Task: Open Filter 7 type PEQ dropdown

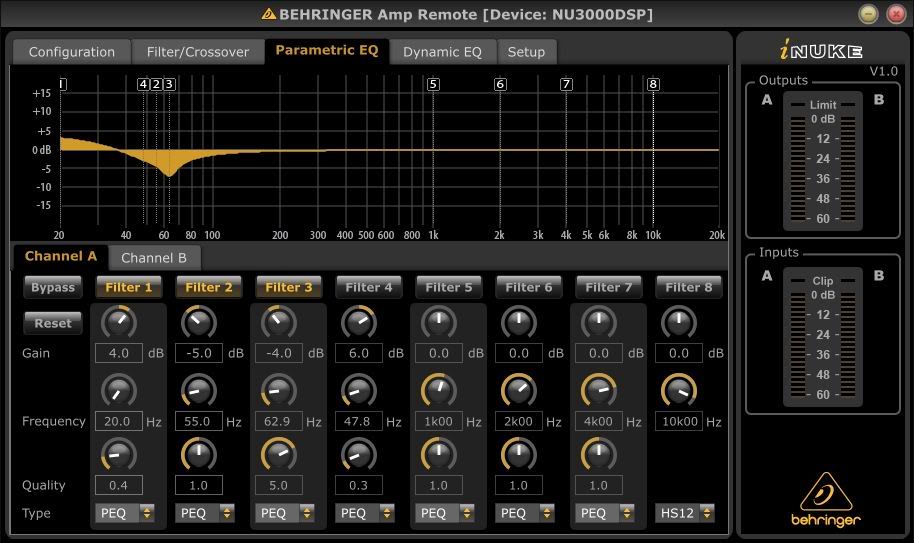Action: point(604,513)
